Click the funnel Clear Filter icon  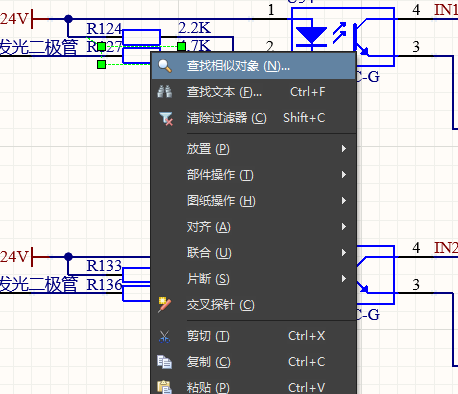166,119
